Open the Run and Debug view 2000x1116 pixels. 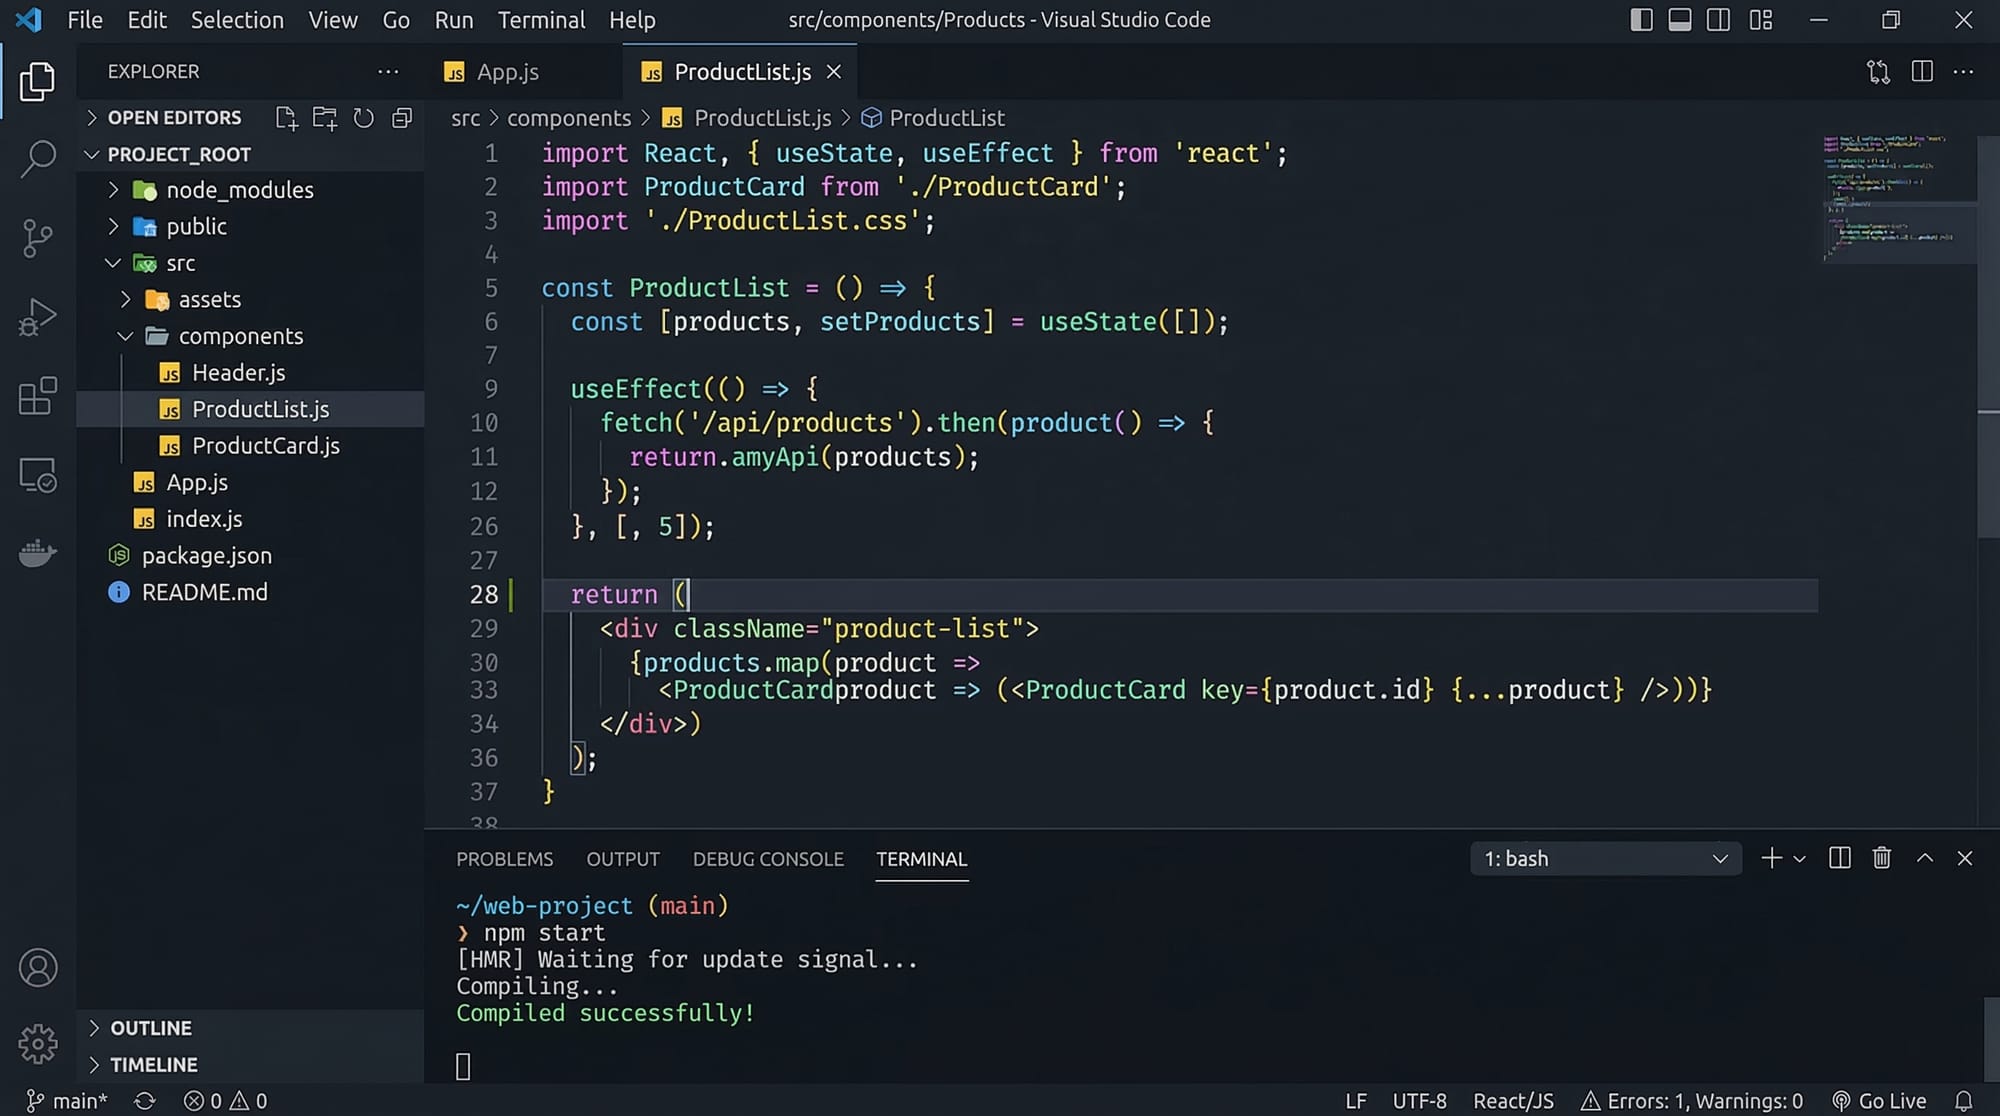click(x=37, y=317)
